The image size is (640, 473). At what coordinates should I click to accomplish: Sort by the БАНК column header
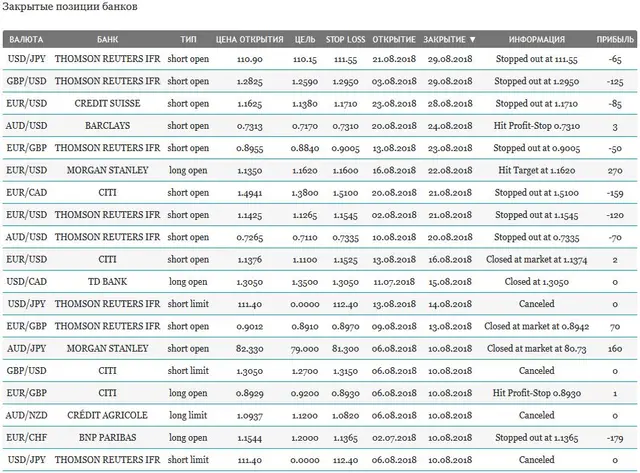point(107,40)
